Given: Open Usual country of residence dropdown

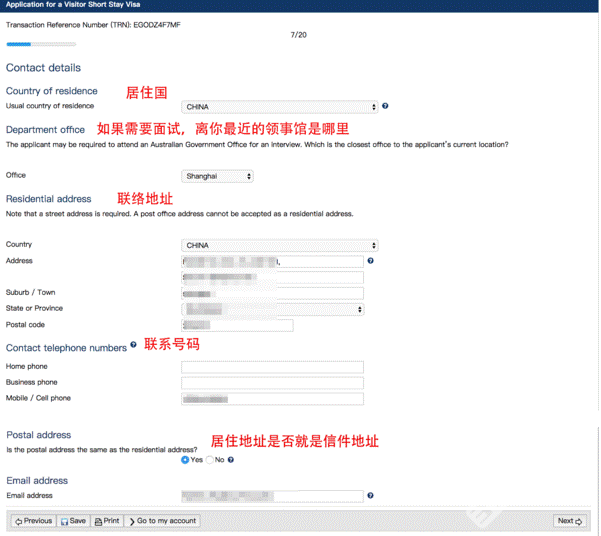Looking at the screenshot, I should (x=280, y=107).
